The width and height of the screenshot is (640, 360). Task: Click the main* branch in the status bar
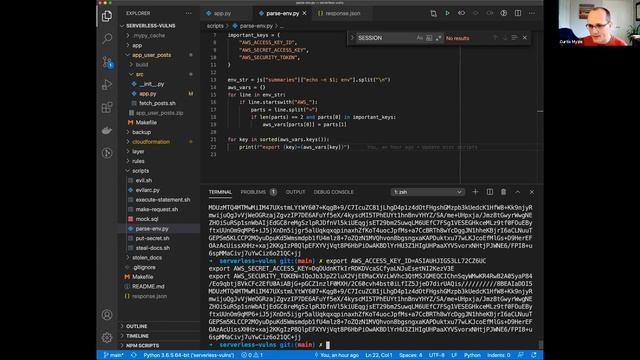pyautogui.click(x=114, y=355)
